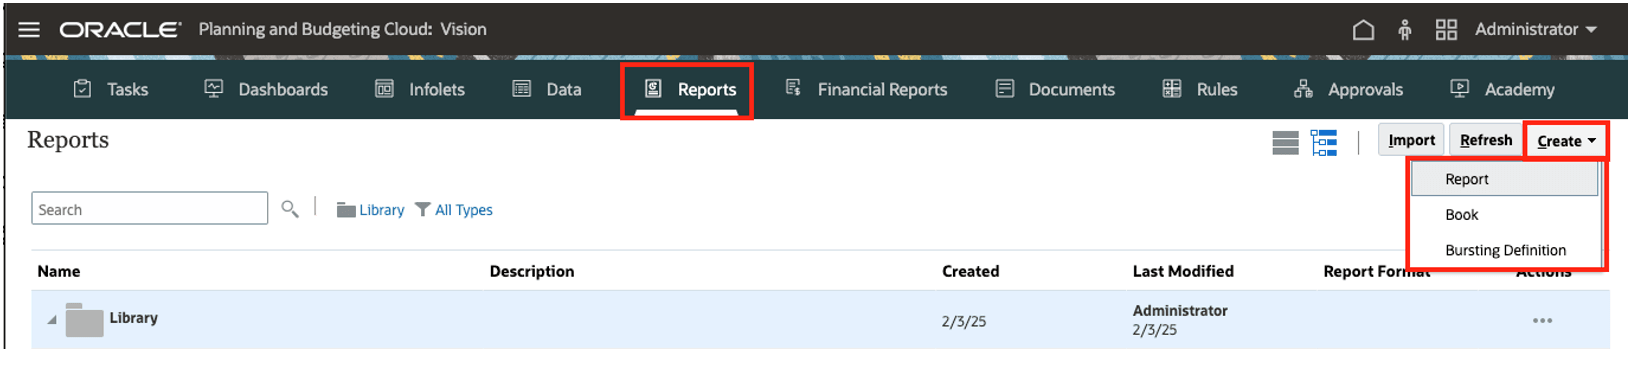This screenshot has width=1630, height=366.
Task: Click the Financial Reports tab icon
Action: coord(793,88)
